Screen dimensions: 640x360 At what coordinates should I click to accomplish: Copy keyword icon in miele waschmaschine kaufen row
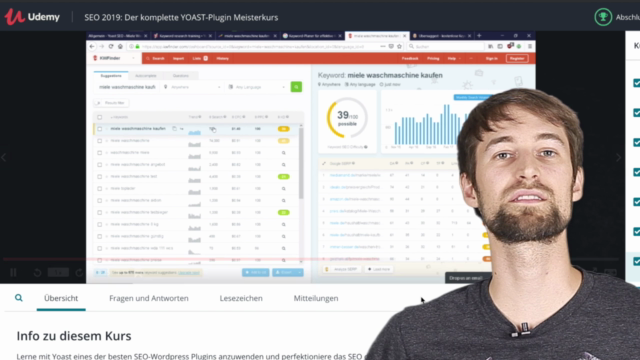tap(174, 129)
